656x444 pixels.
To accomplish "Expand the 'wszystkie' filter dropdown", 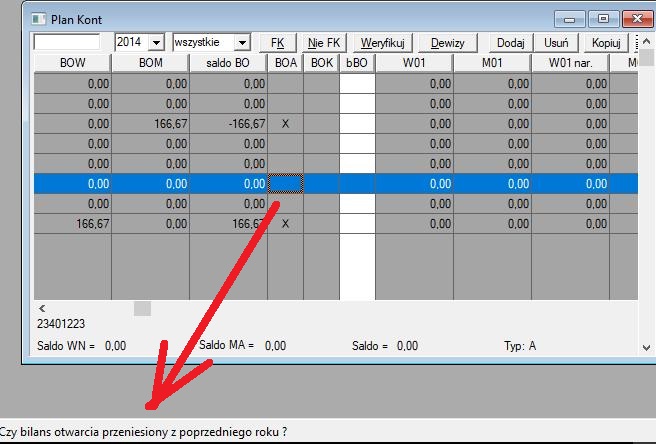I will 241,43.
